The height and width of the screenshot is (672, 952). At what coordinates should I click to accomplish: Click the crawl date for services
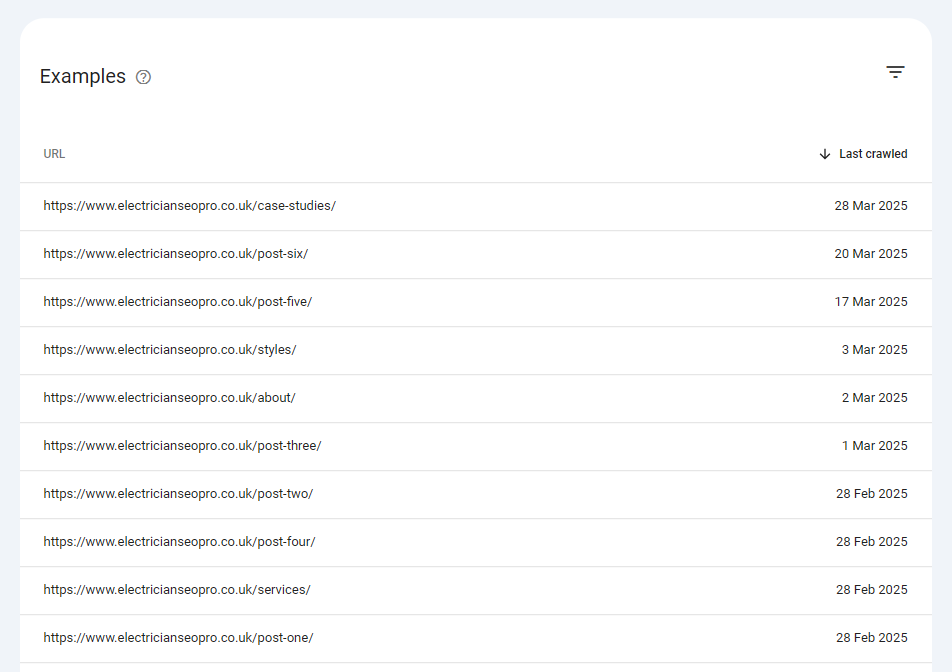(x=871, y=589)
